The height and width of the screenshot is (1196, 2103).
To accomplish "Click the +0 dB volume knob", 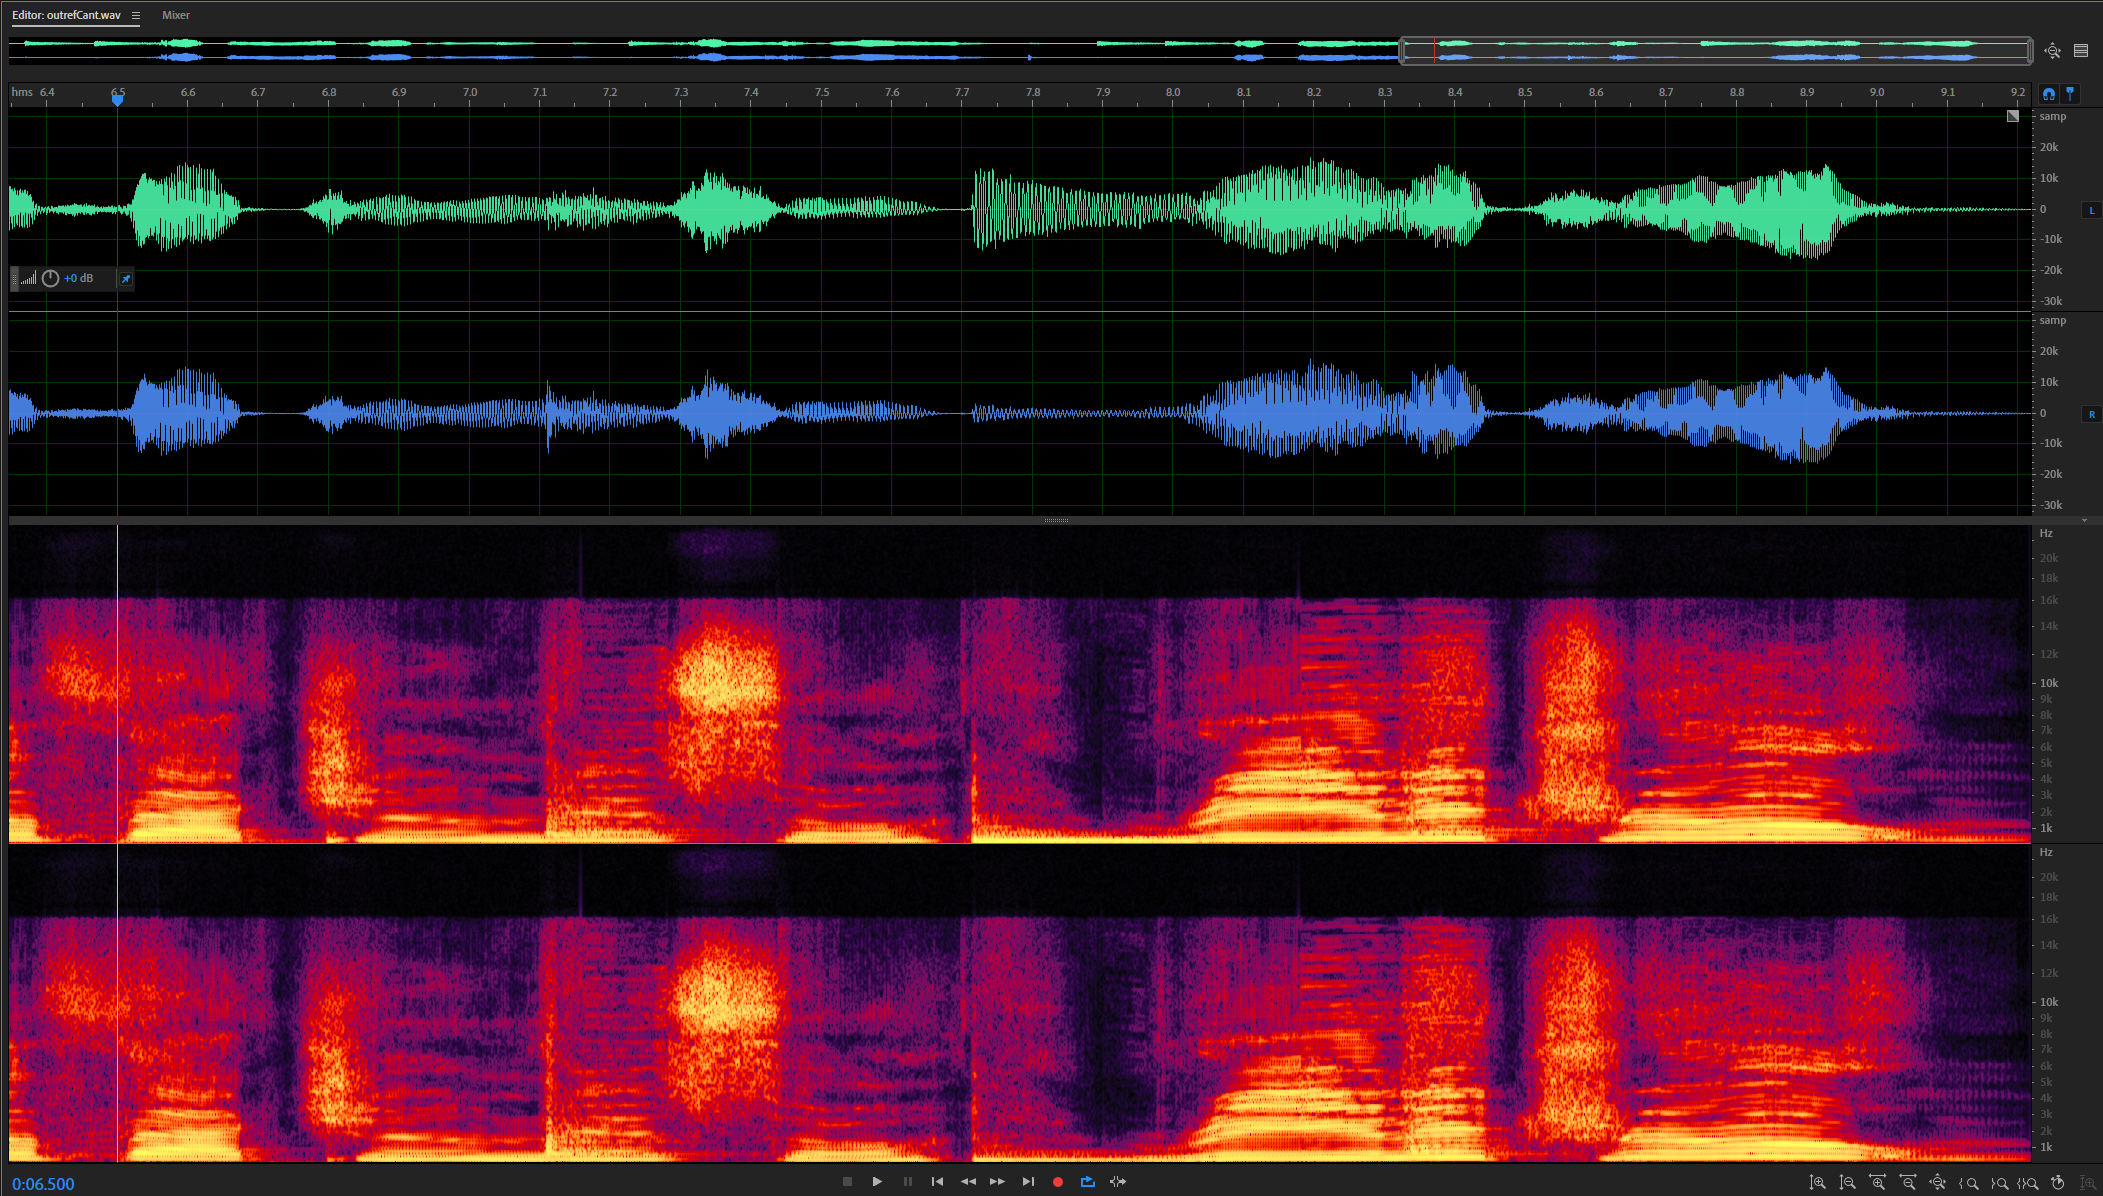I will click(x=50, y=279).
